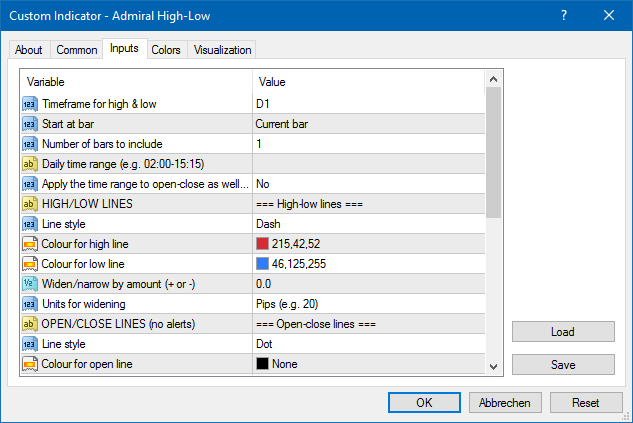Open the Current bar value dropdown

point(369,124)
